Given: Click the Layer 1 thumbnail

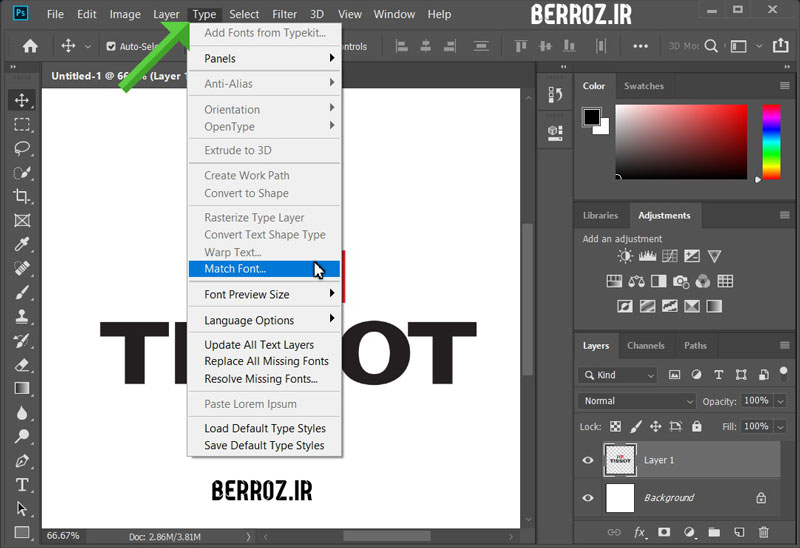Looking at the screenshot, I should coord(620,460).
